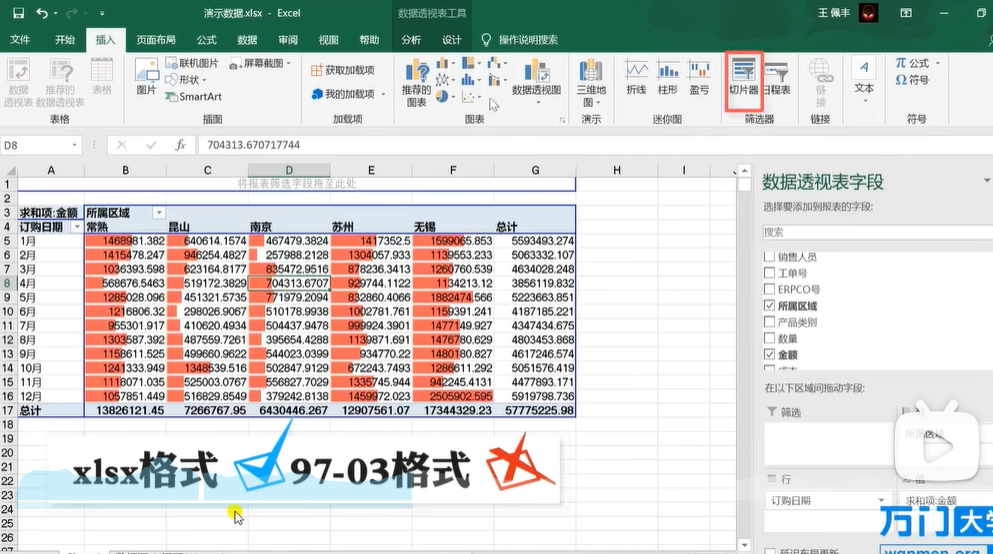Insert an Ω 符号 symbol

pyautogui.click(x=913, y=80)
